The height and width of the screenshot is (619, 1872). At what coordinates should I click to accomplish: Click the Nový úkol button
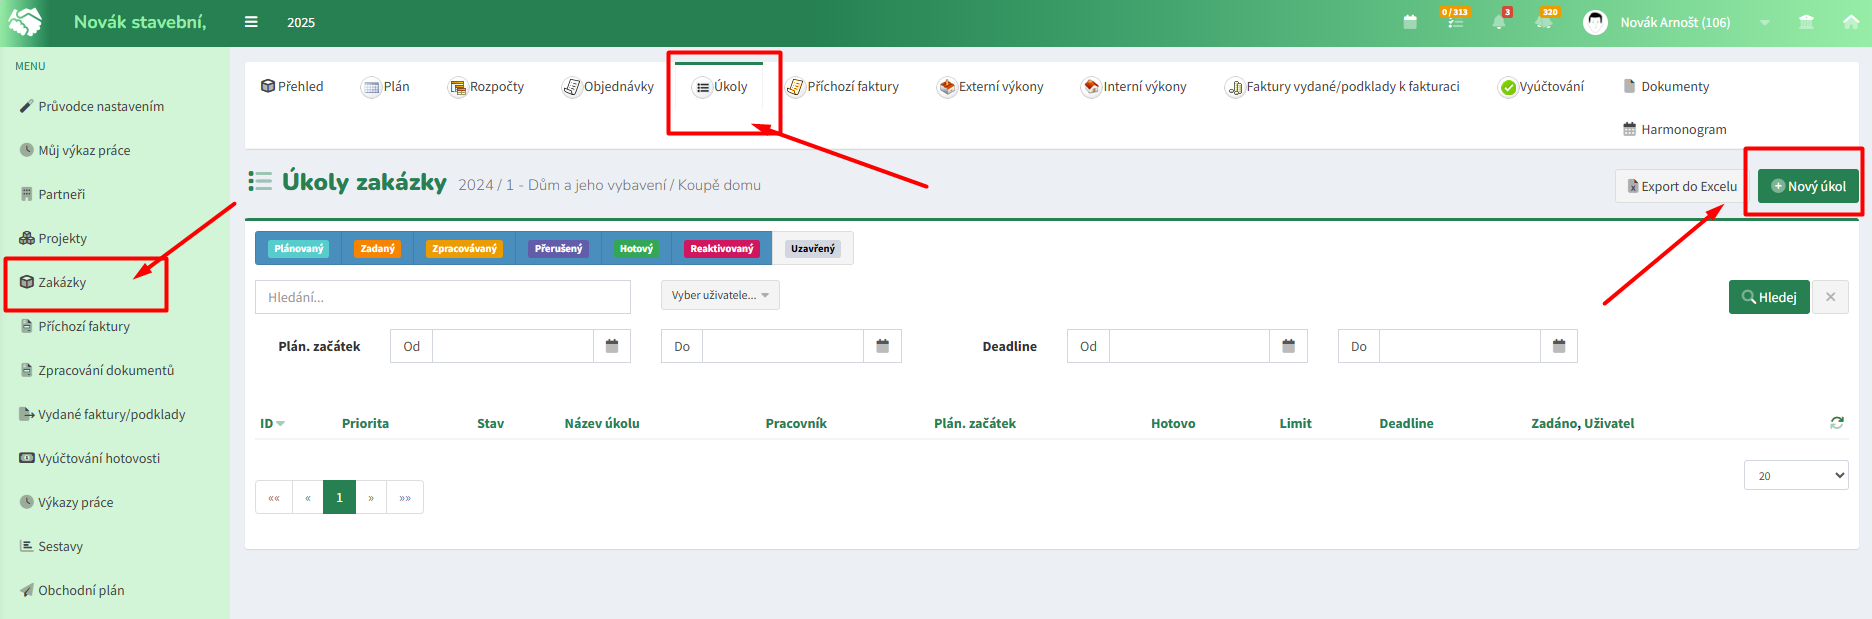pyautogui.click(x=1808, y=186)
